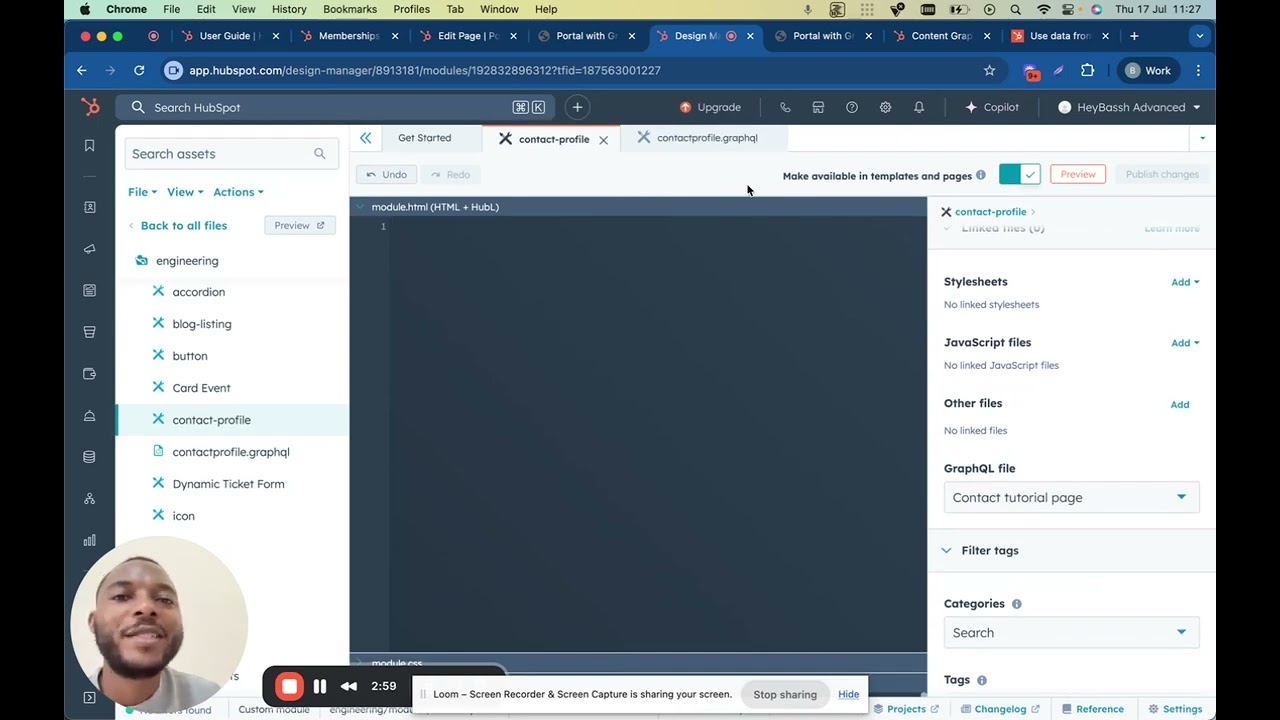1280x720 pixels.
Task: Open the Reference link at bottom
Action: [x=1092, y=709]
